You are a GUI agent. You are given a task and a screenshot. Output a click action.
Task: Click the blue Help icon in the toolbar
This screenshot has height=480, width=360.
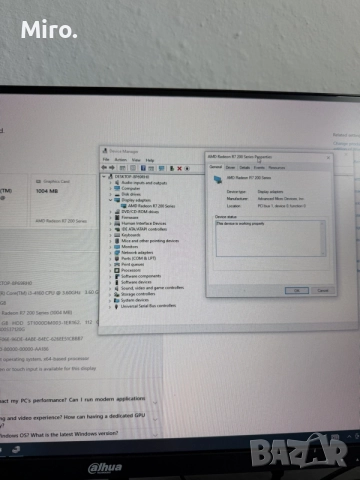click(x=143, y=168)
